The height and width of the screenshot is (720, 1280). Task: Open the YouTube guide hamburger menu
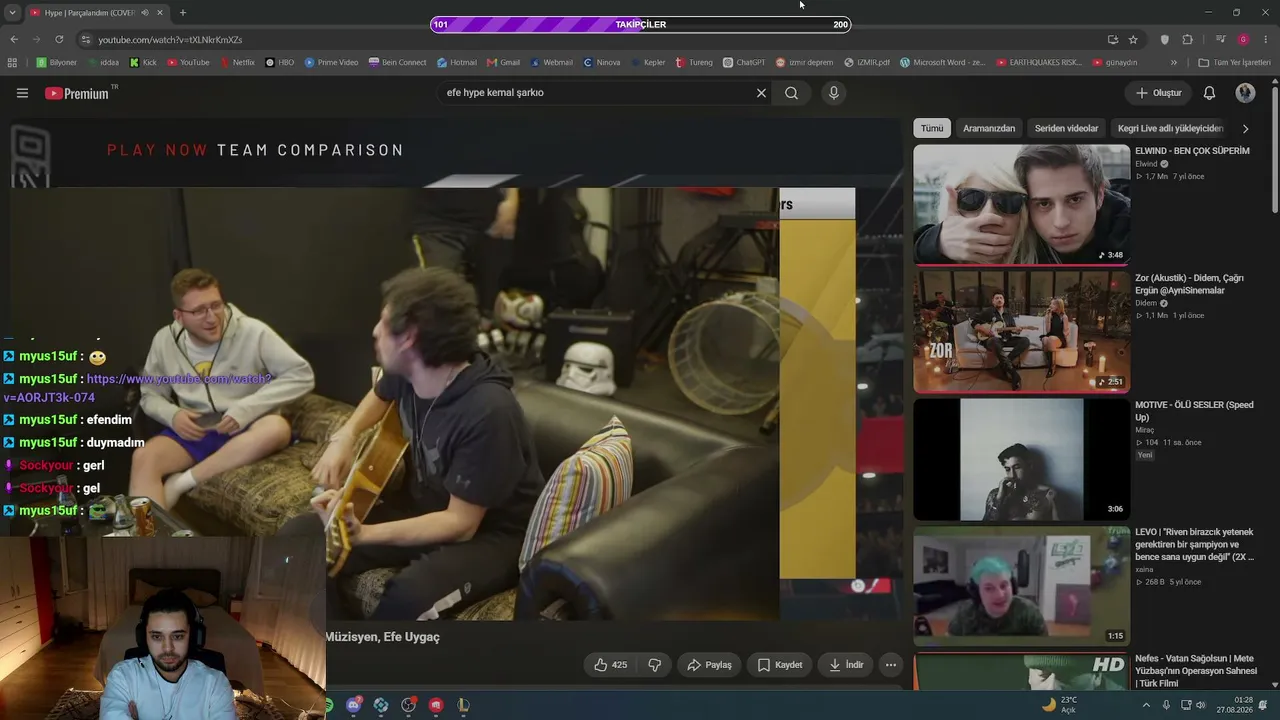(x=22, y=93)
